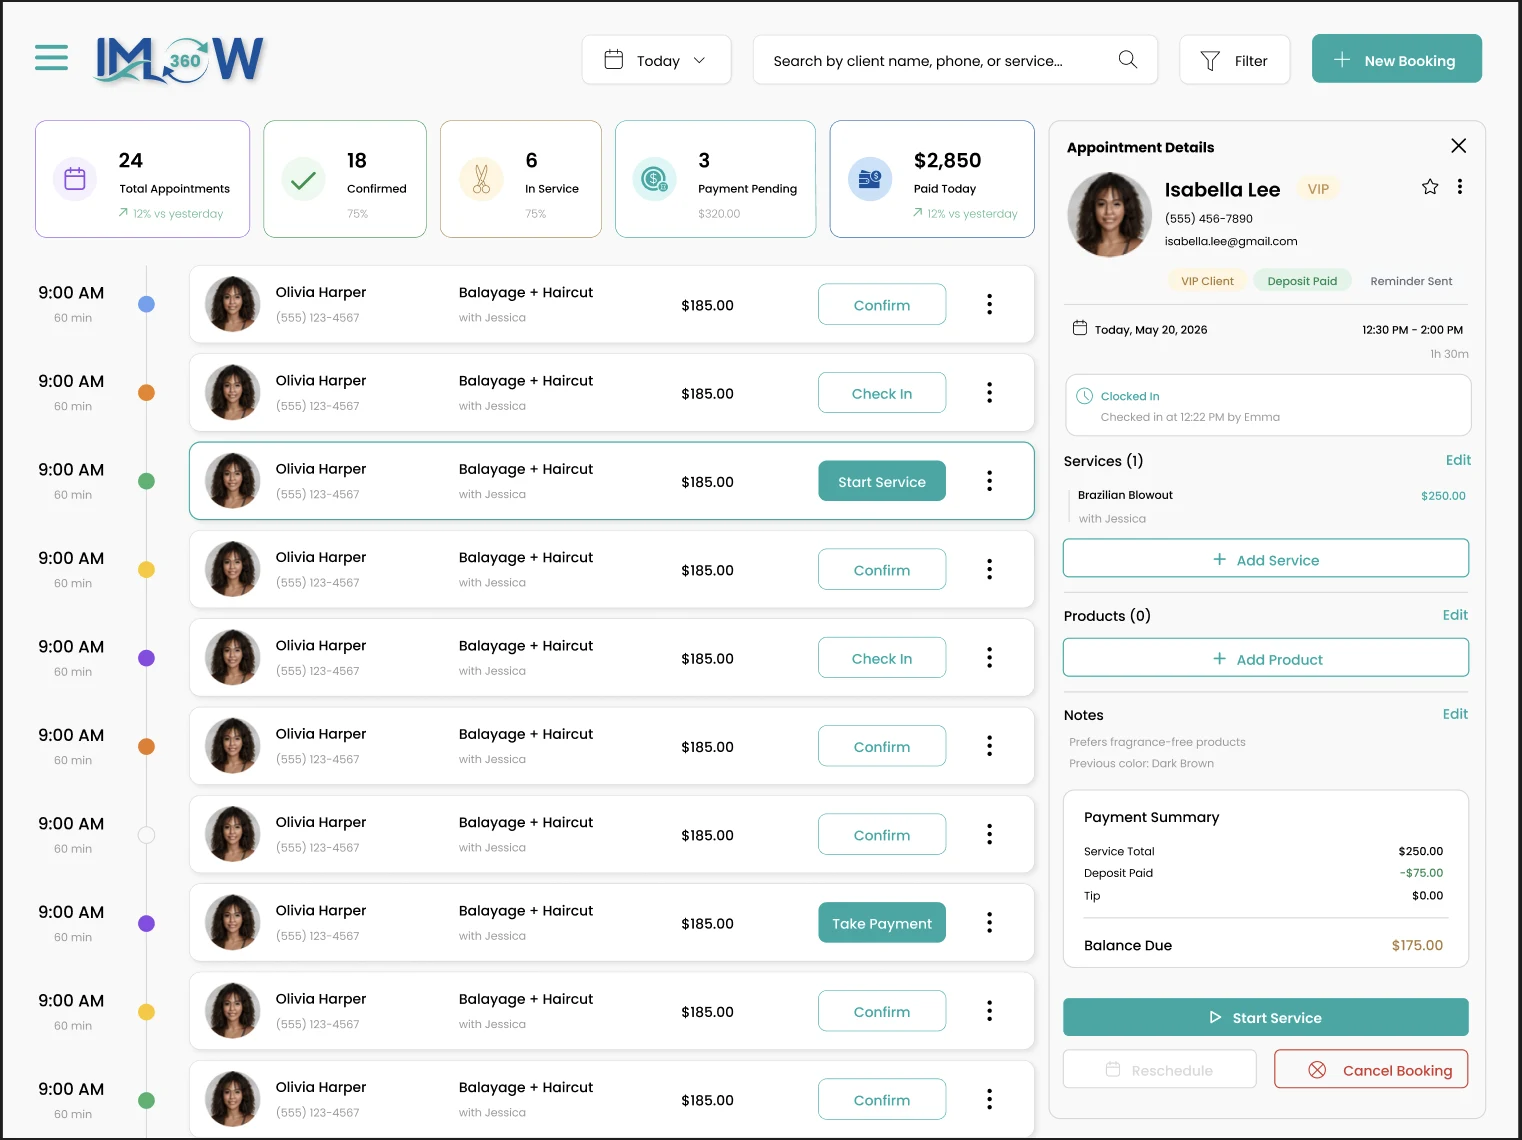The image size is (1522, 1140).
Task: Click Checked in at 12:22 PM by Emma
Action: 1190,417
